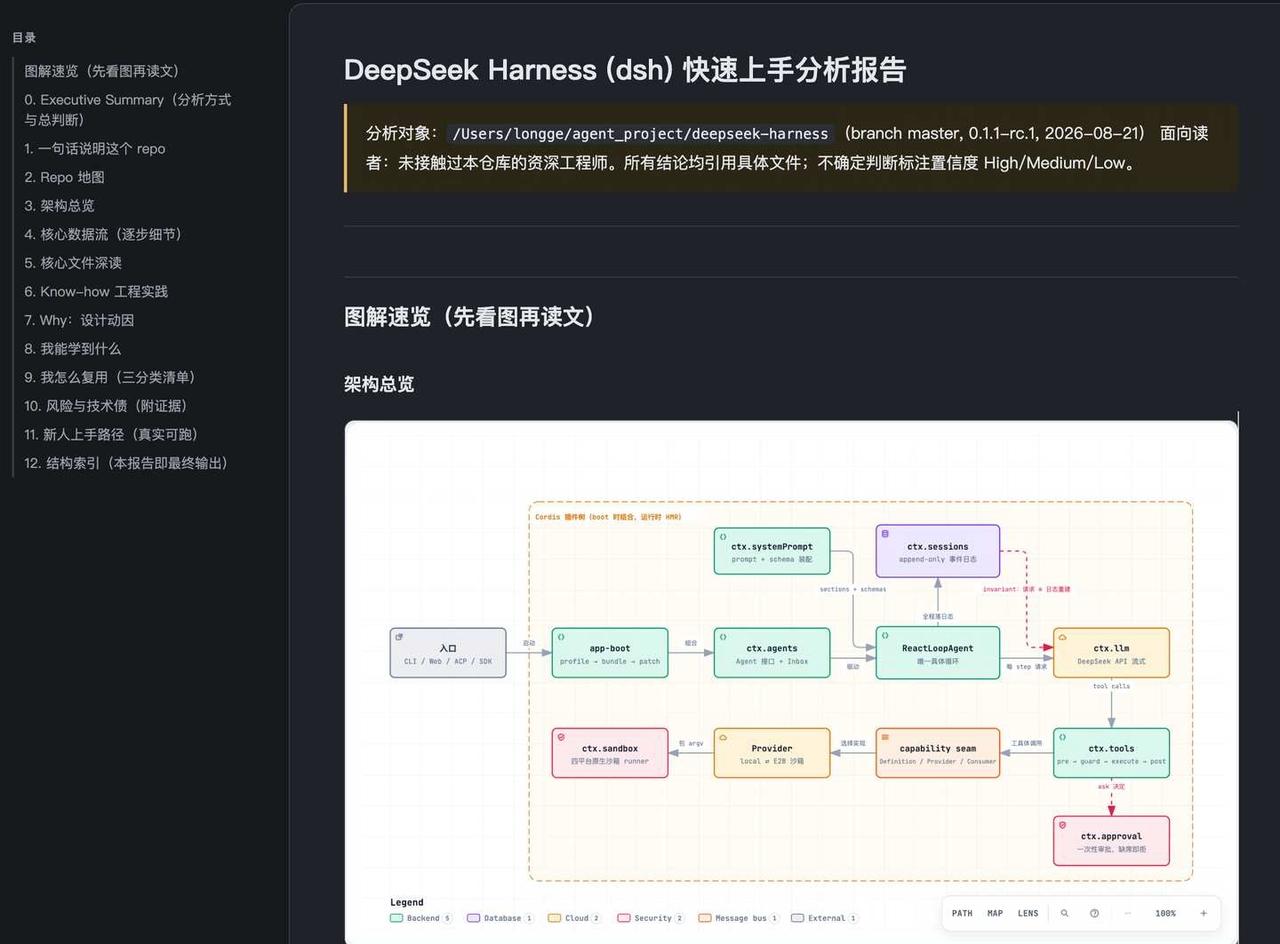Screen dimensions: 1280x944
Task: Click the braces icon on ctx.agents node
Action: coord(723,636)
